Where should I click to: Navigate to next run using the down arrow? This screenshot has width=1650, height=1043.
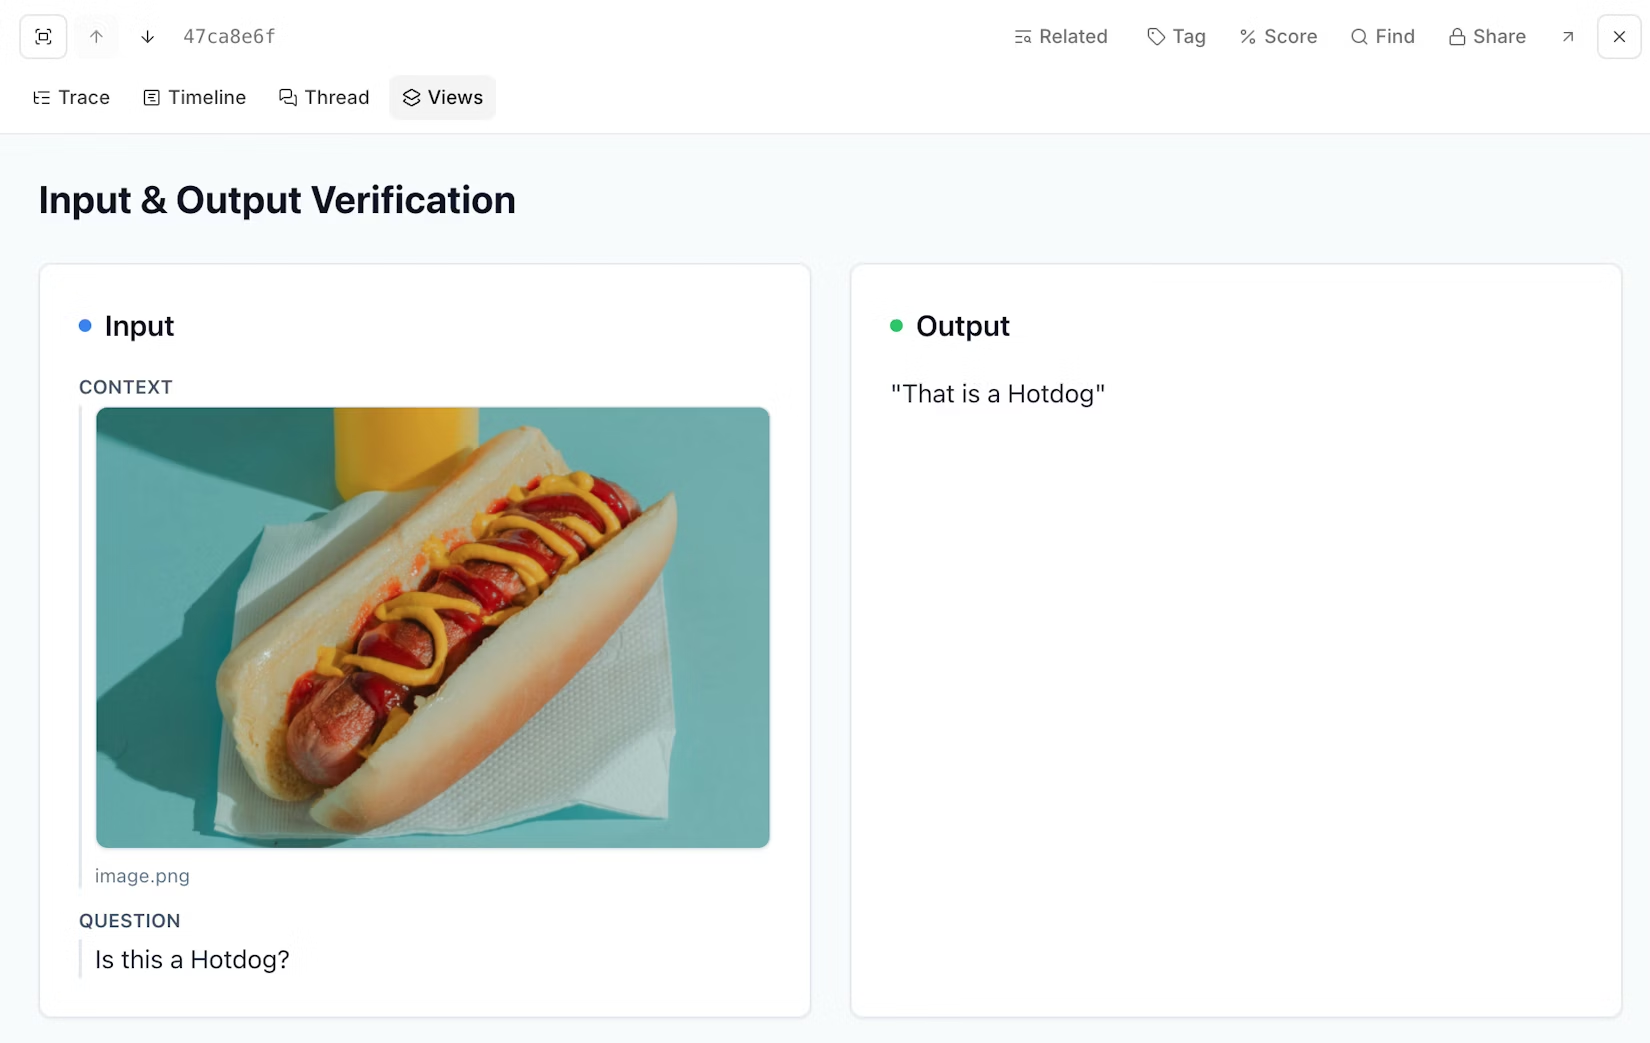coord(146,36)
